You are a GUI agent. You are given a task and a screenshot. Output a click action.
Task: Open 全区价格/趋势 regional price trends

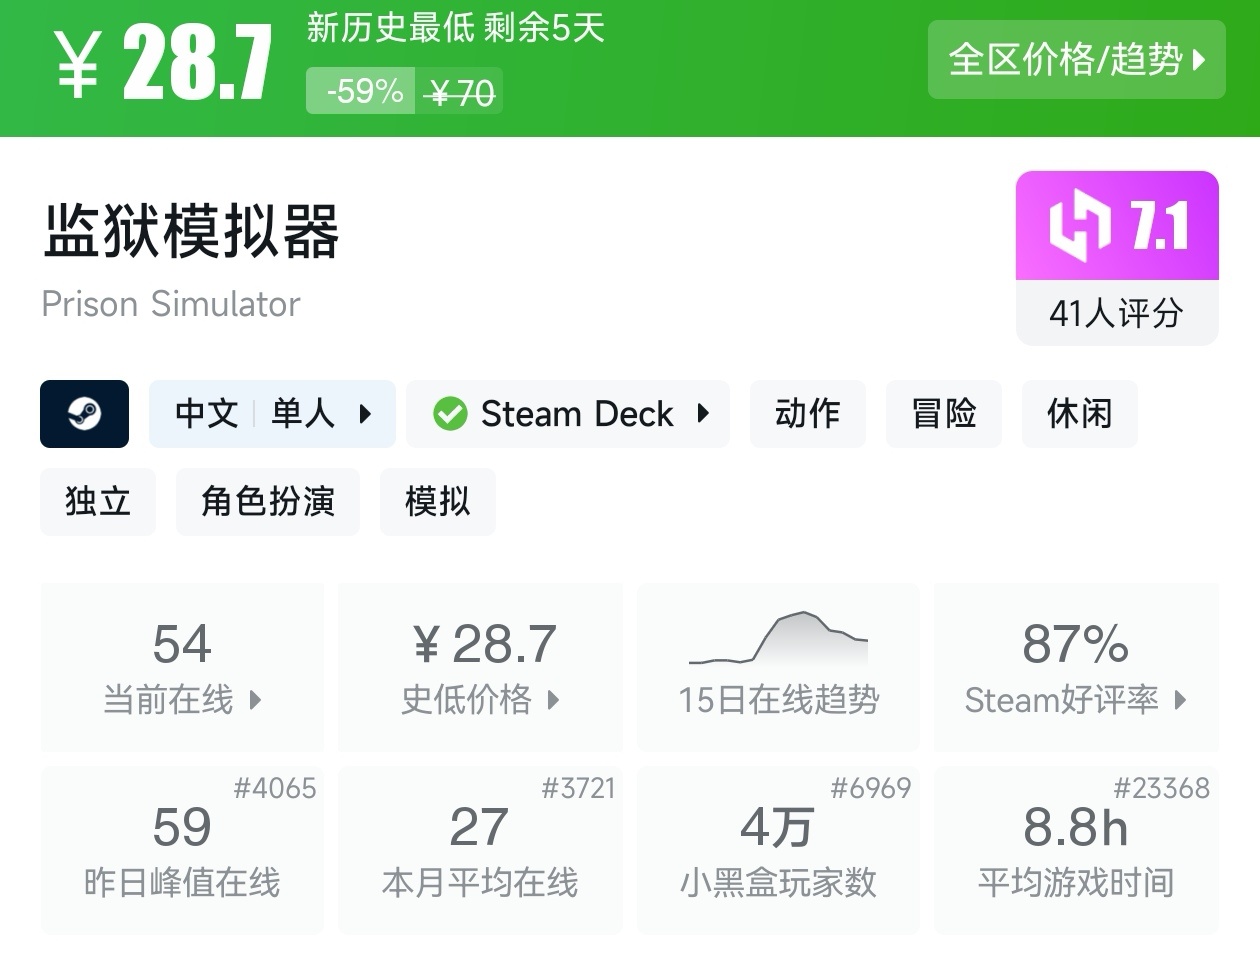[1076, 60]
